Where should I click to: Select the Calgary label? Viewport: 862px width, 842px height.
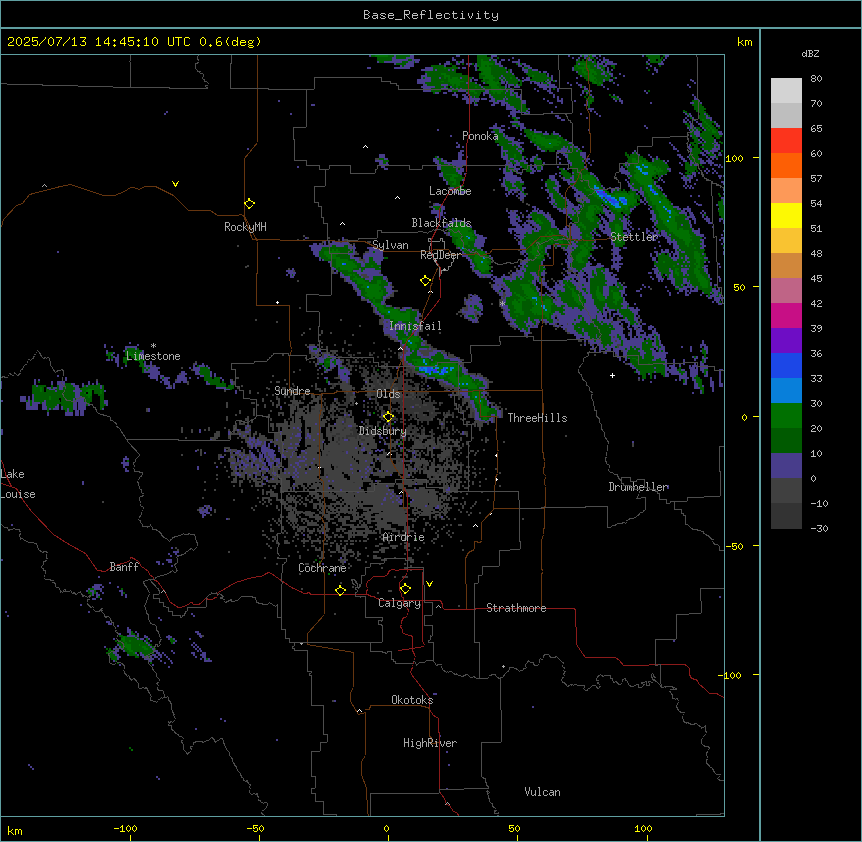[400, 603]
